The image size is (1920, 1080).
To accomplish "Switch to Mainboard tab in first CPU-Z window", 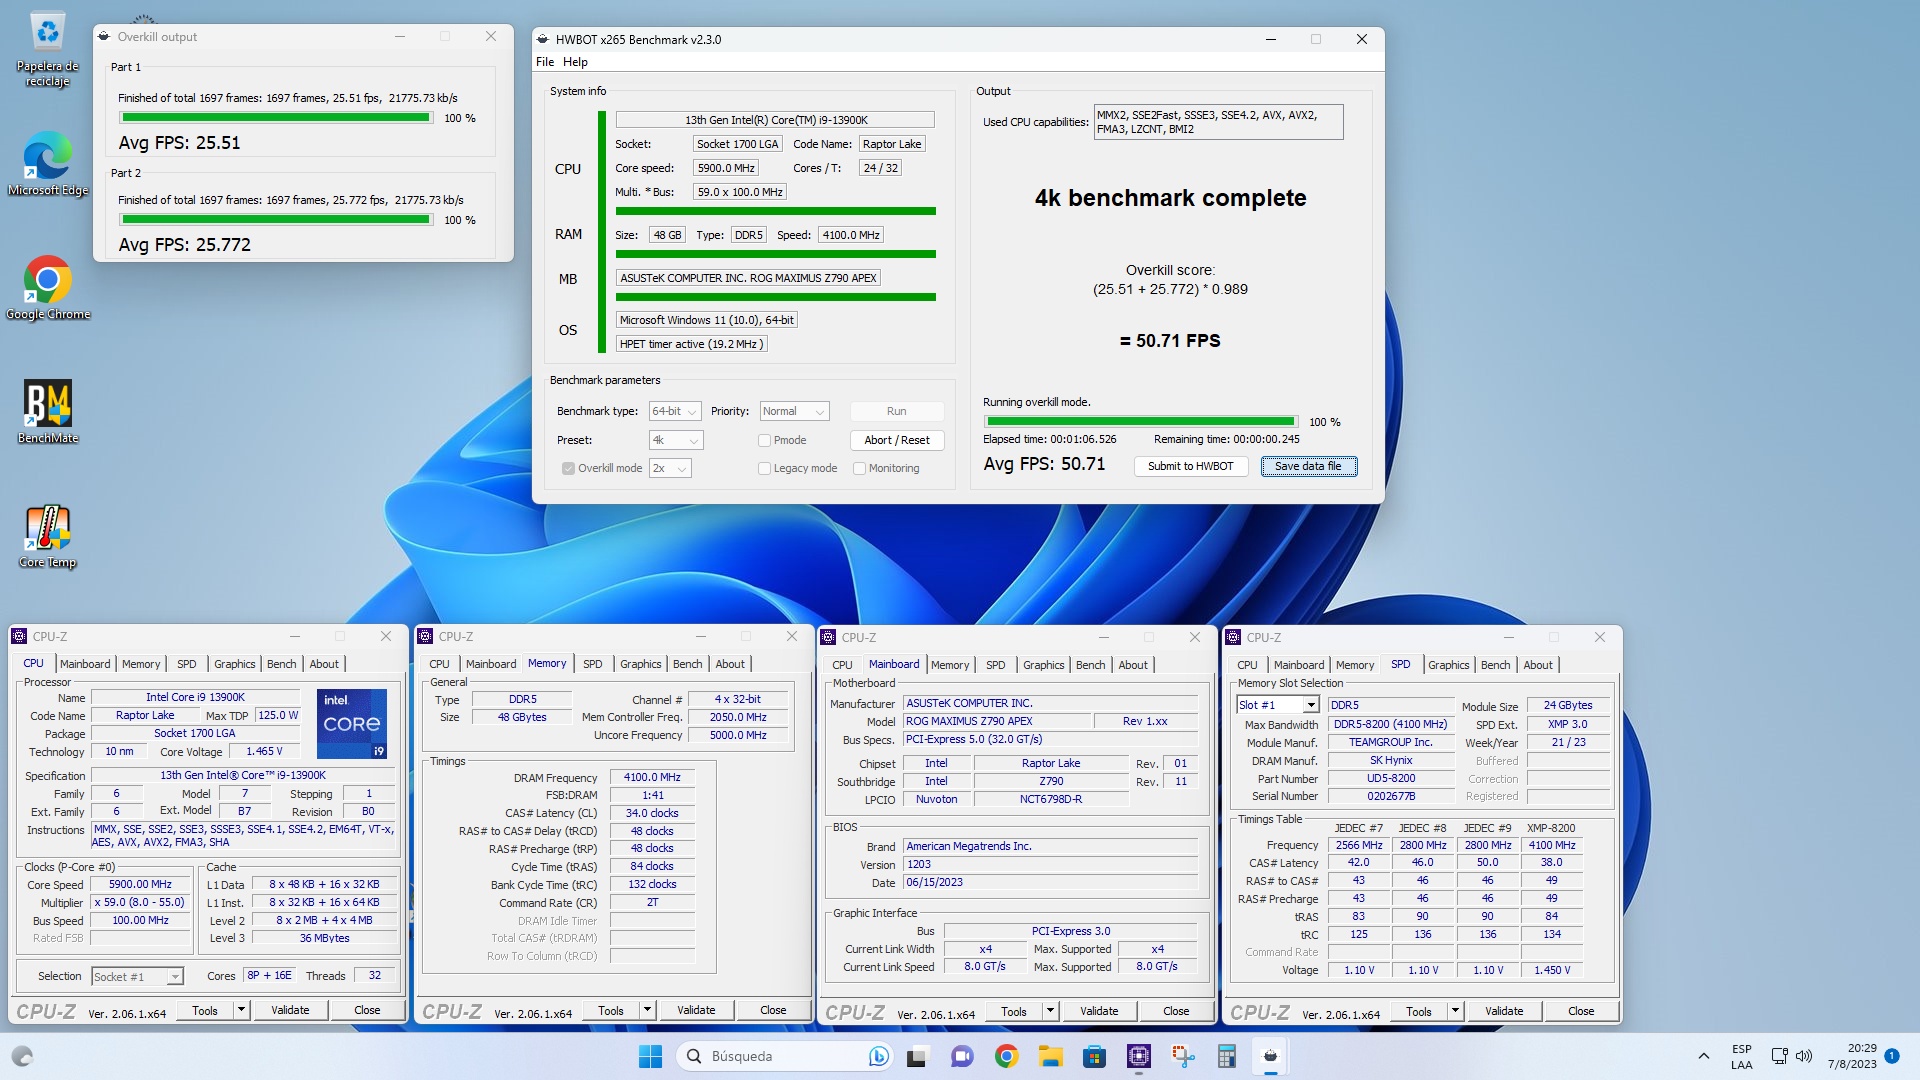I will tap(85, 664).
